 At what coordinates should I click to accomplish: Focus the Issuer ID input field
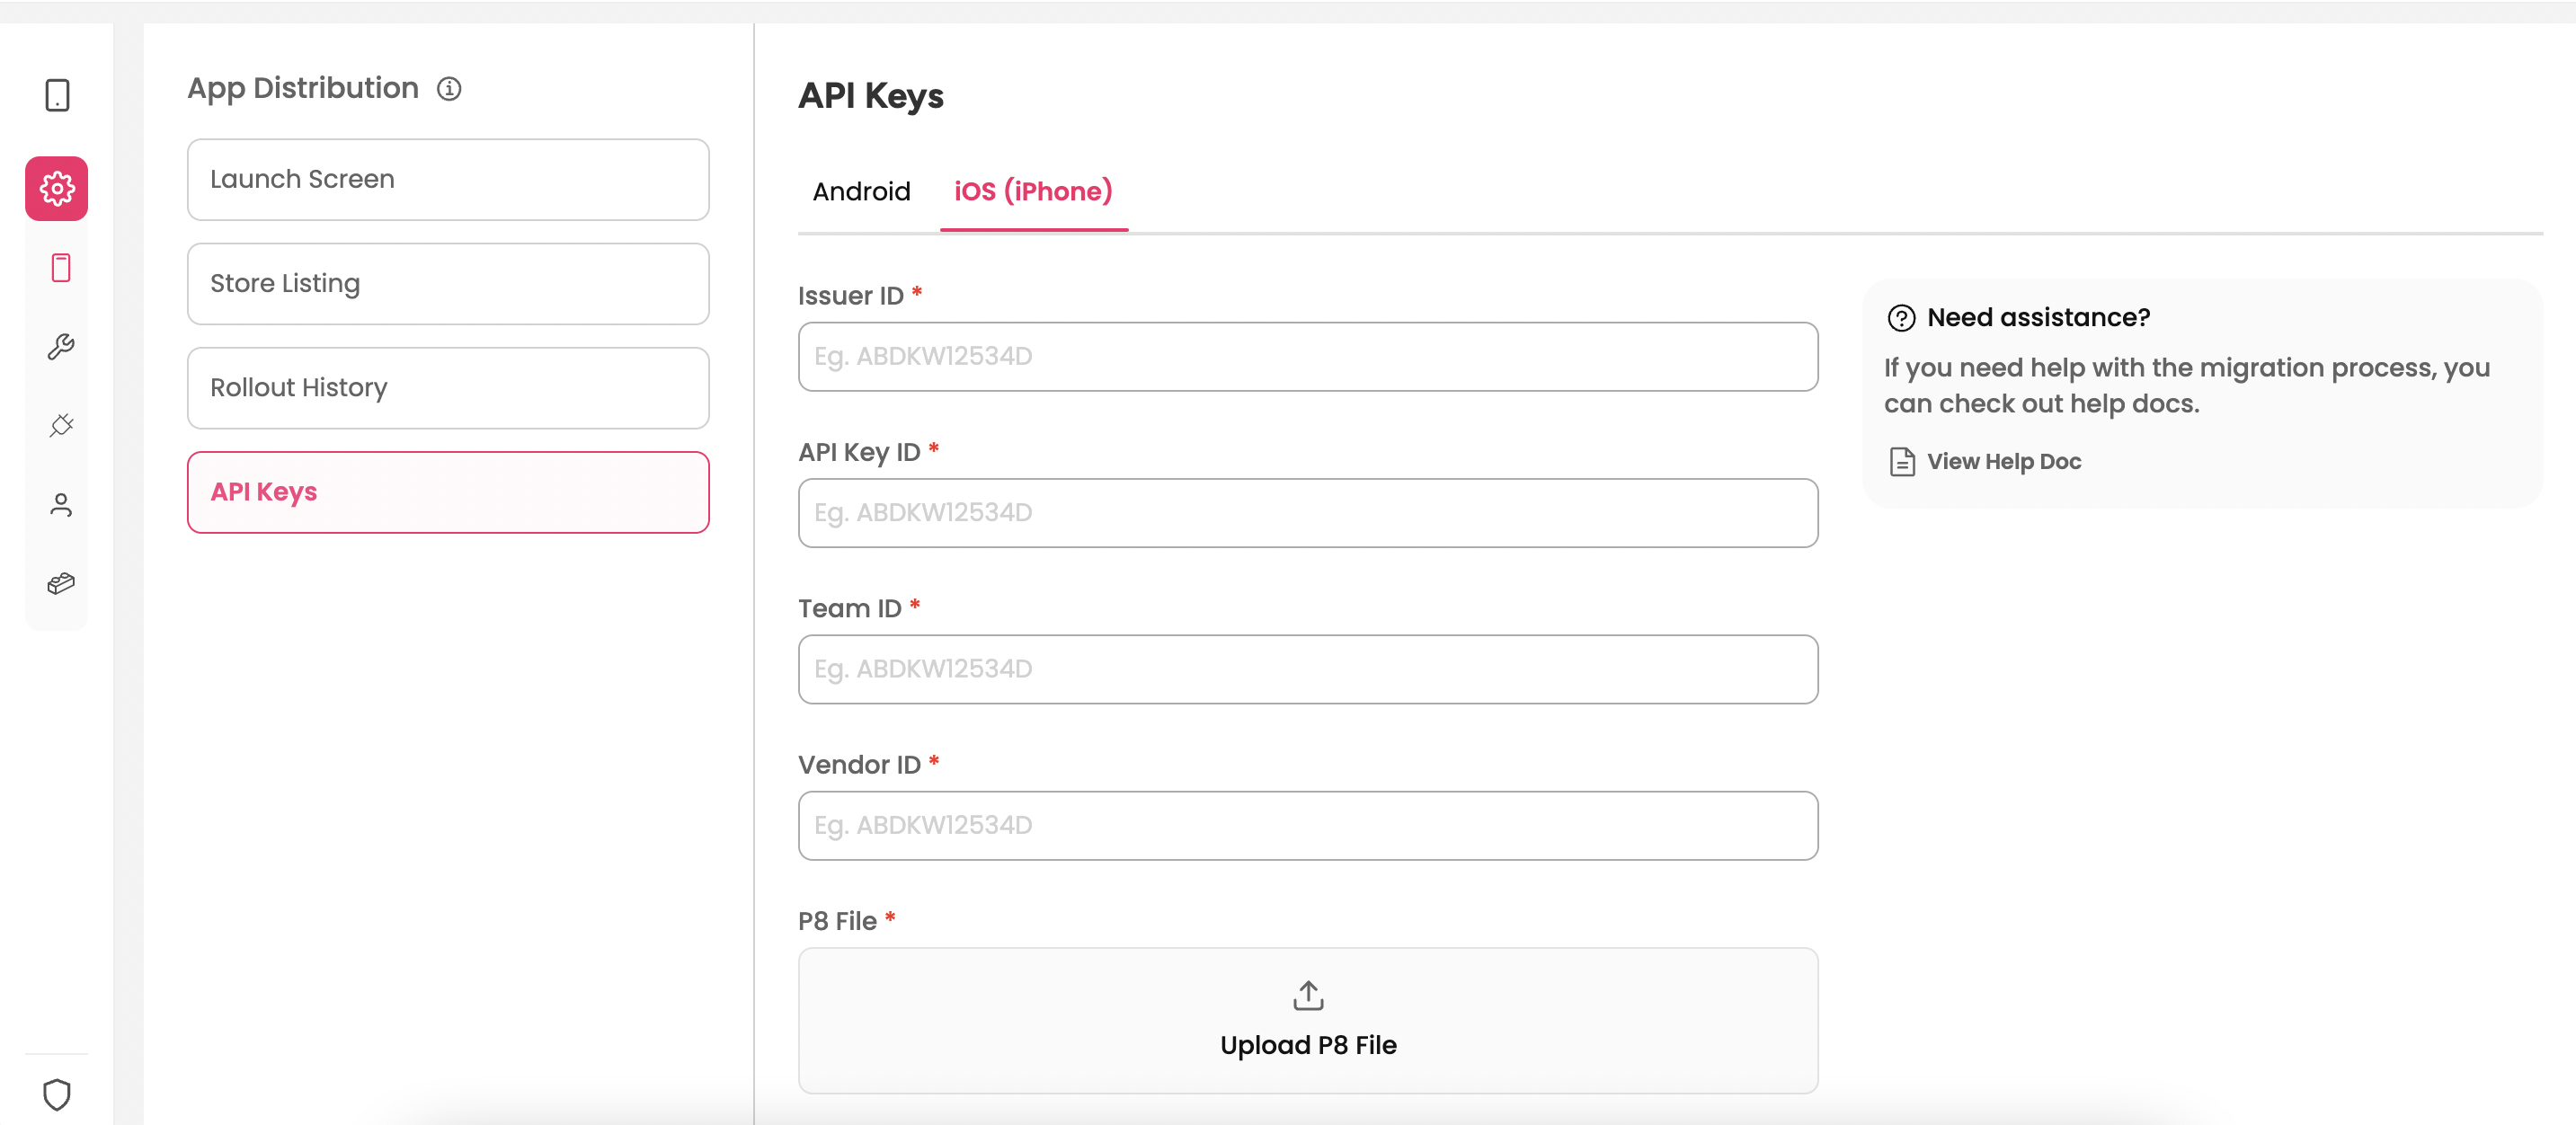1308,356
